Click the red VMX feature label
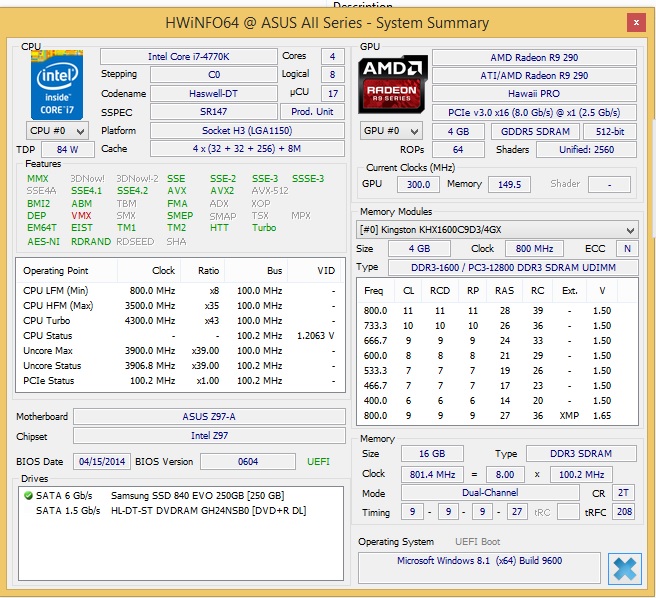 tap(81, 216)
